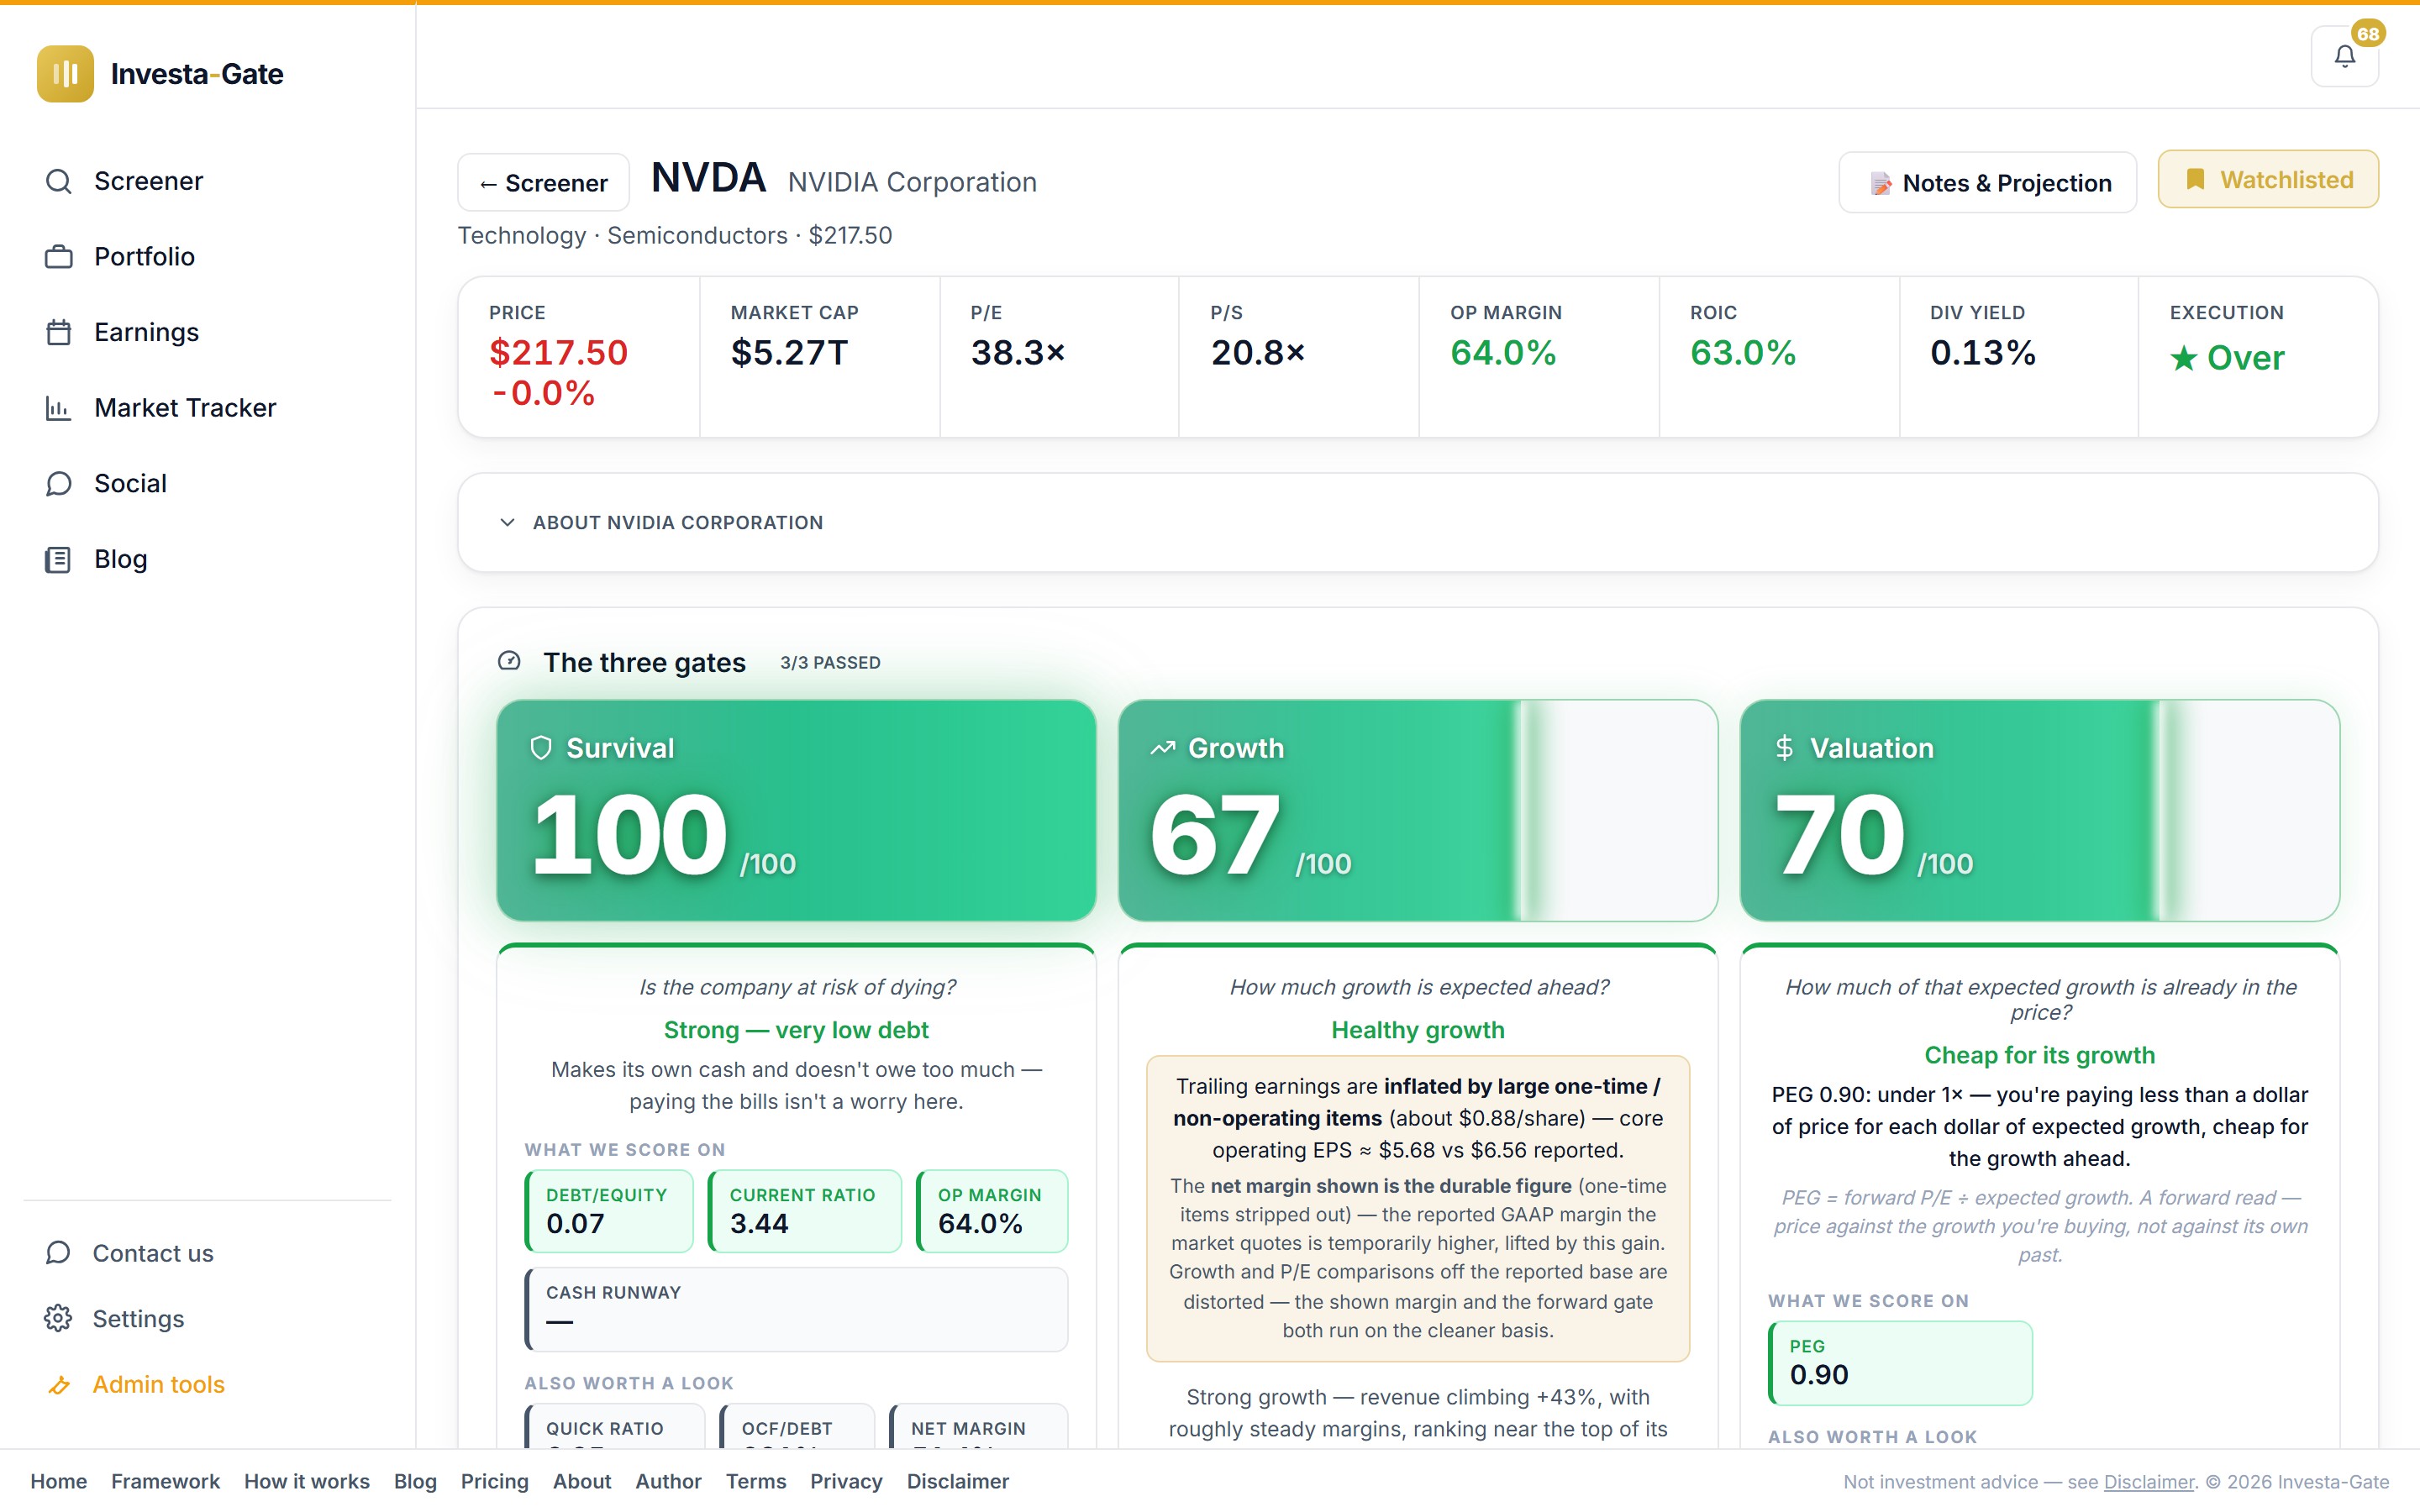The width and height of the screenshot is (2420, 1512).
Task: Click the 3/3 PASSED label
Action: (830, 662)
